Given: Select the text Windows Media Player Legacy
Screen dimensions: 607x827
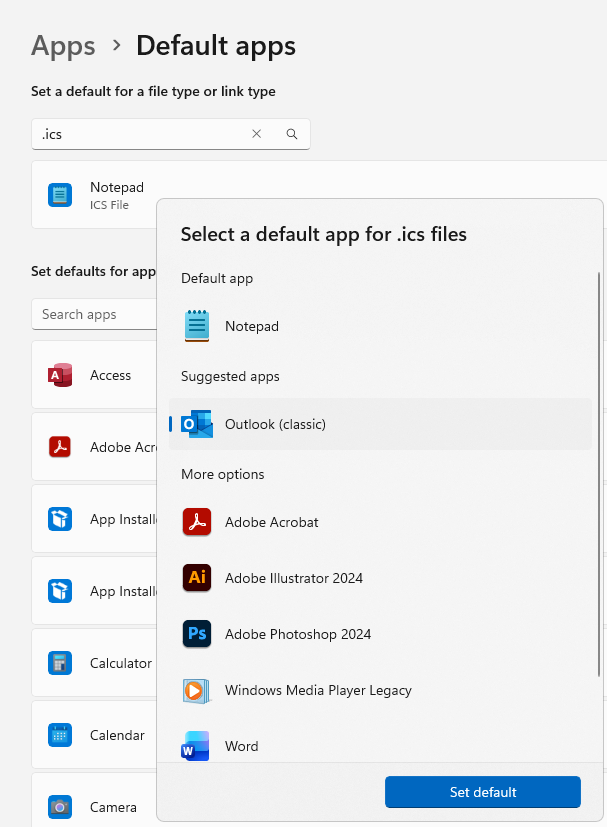Looking at the screenshot, I should pos(319,690).
